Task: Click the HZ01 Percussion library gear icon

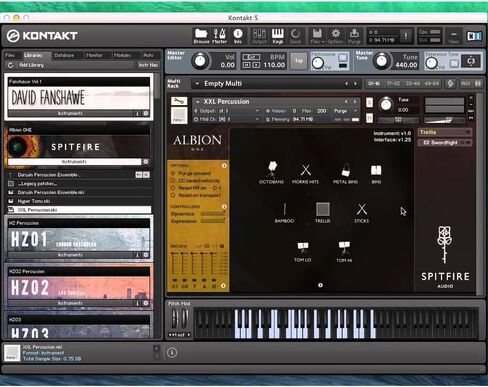Action: [146, 255]
